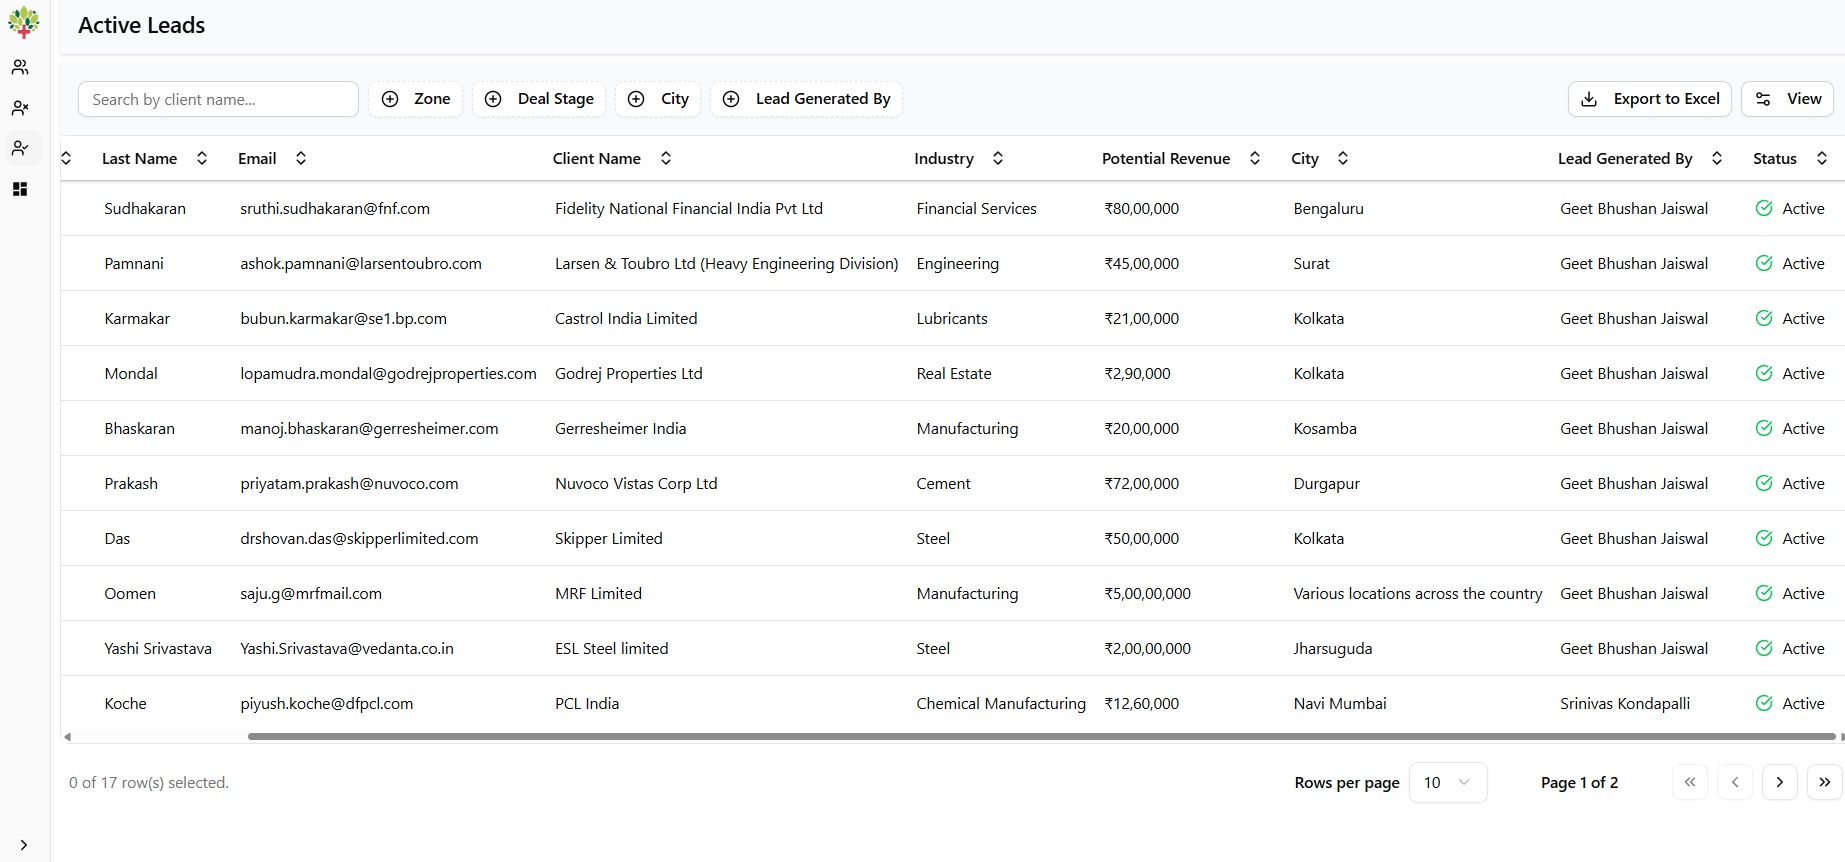Open the user-remove sidebar icon
This screenshot has width=1845, height=862.
coord(20,108)
